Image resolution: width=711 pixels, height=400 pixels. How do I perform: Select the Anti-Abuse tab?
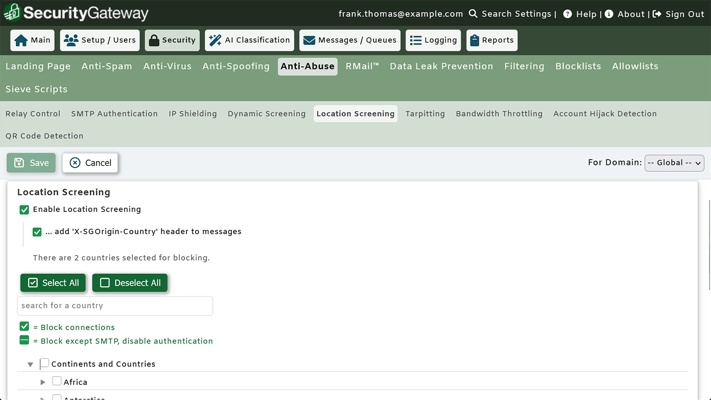pyautogui.click(x=307, y=66)
